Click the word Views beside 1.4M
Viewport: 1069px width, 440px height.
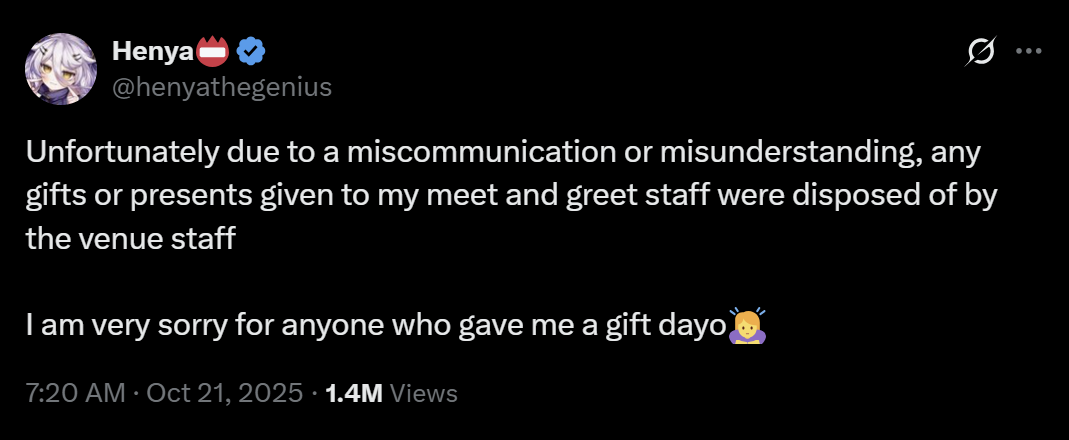click(422, 393)
